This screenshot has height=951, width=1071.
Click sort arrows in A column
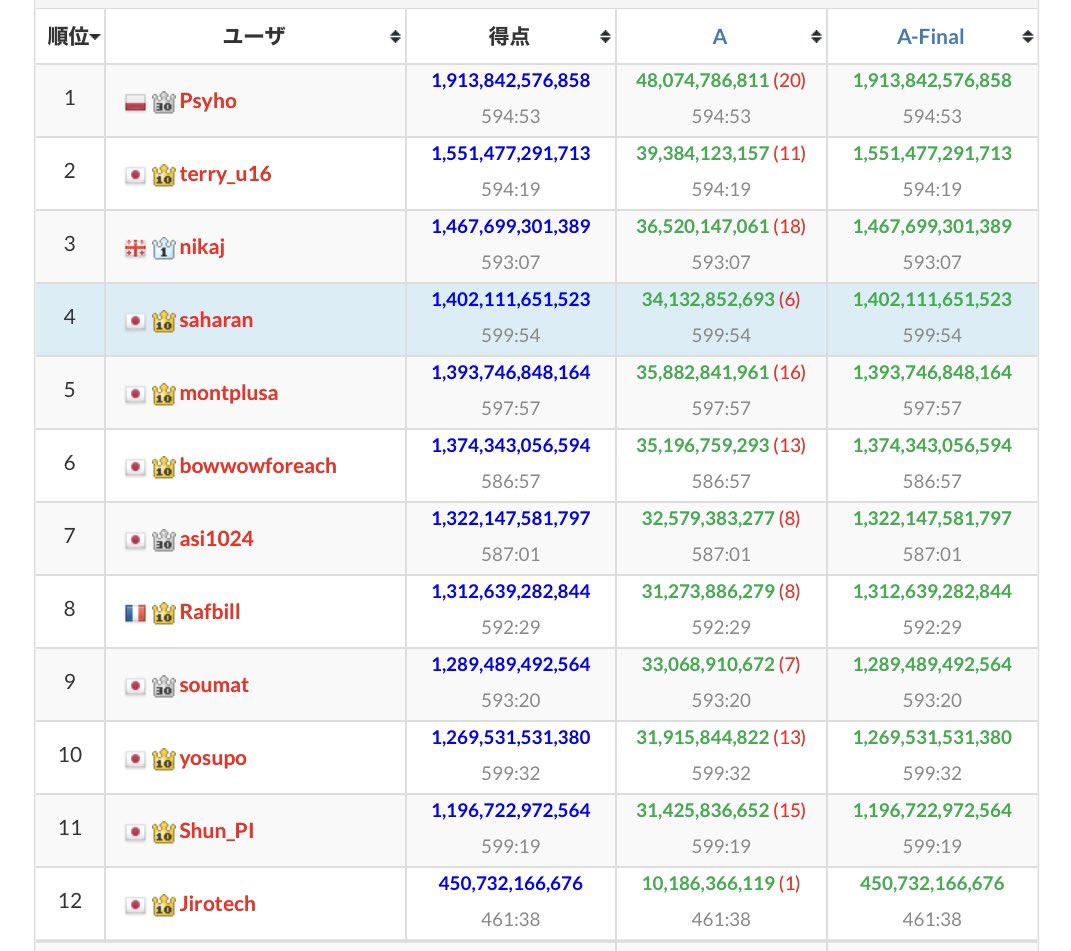pos(816,37)
